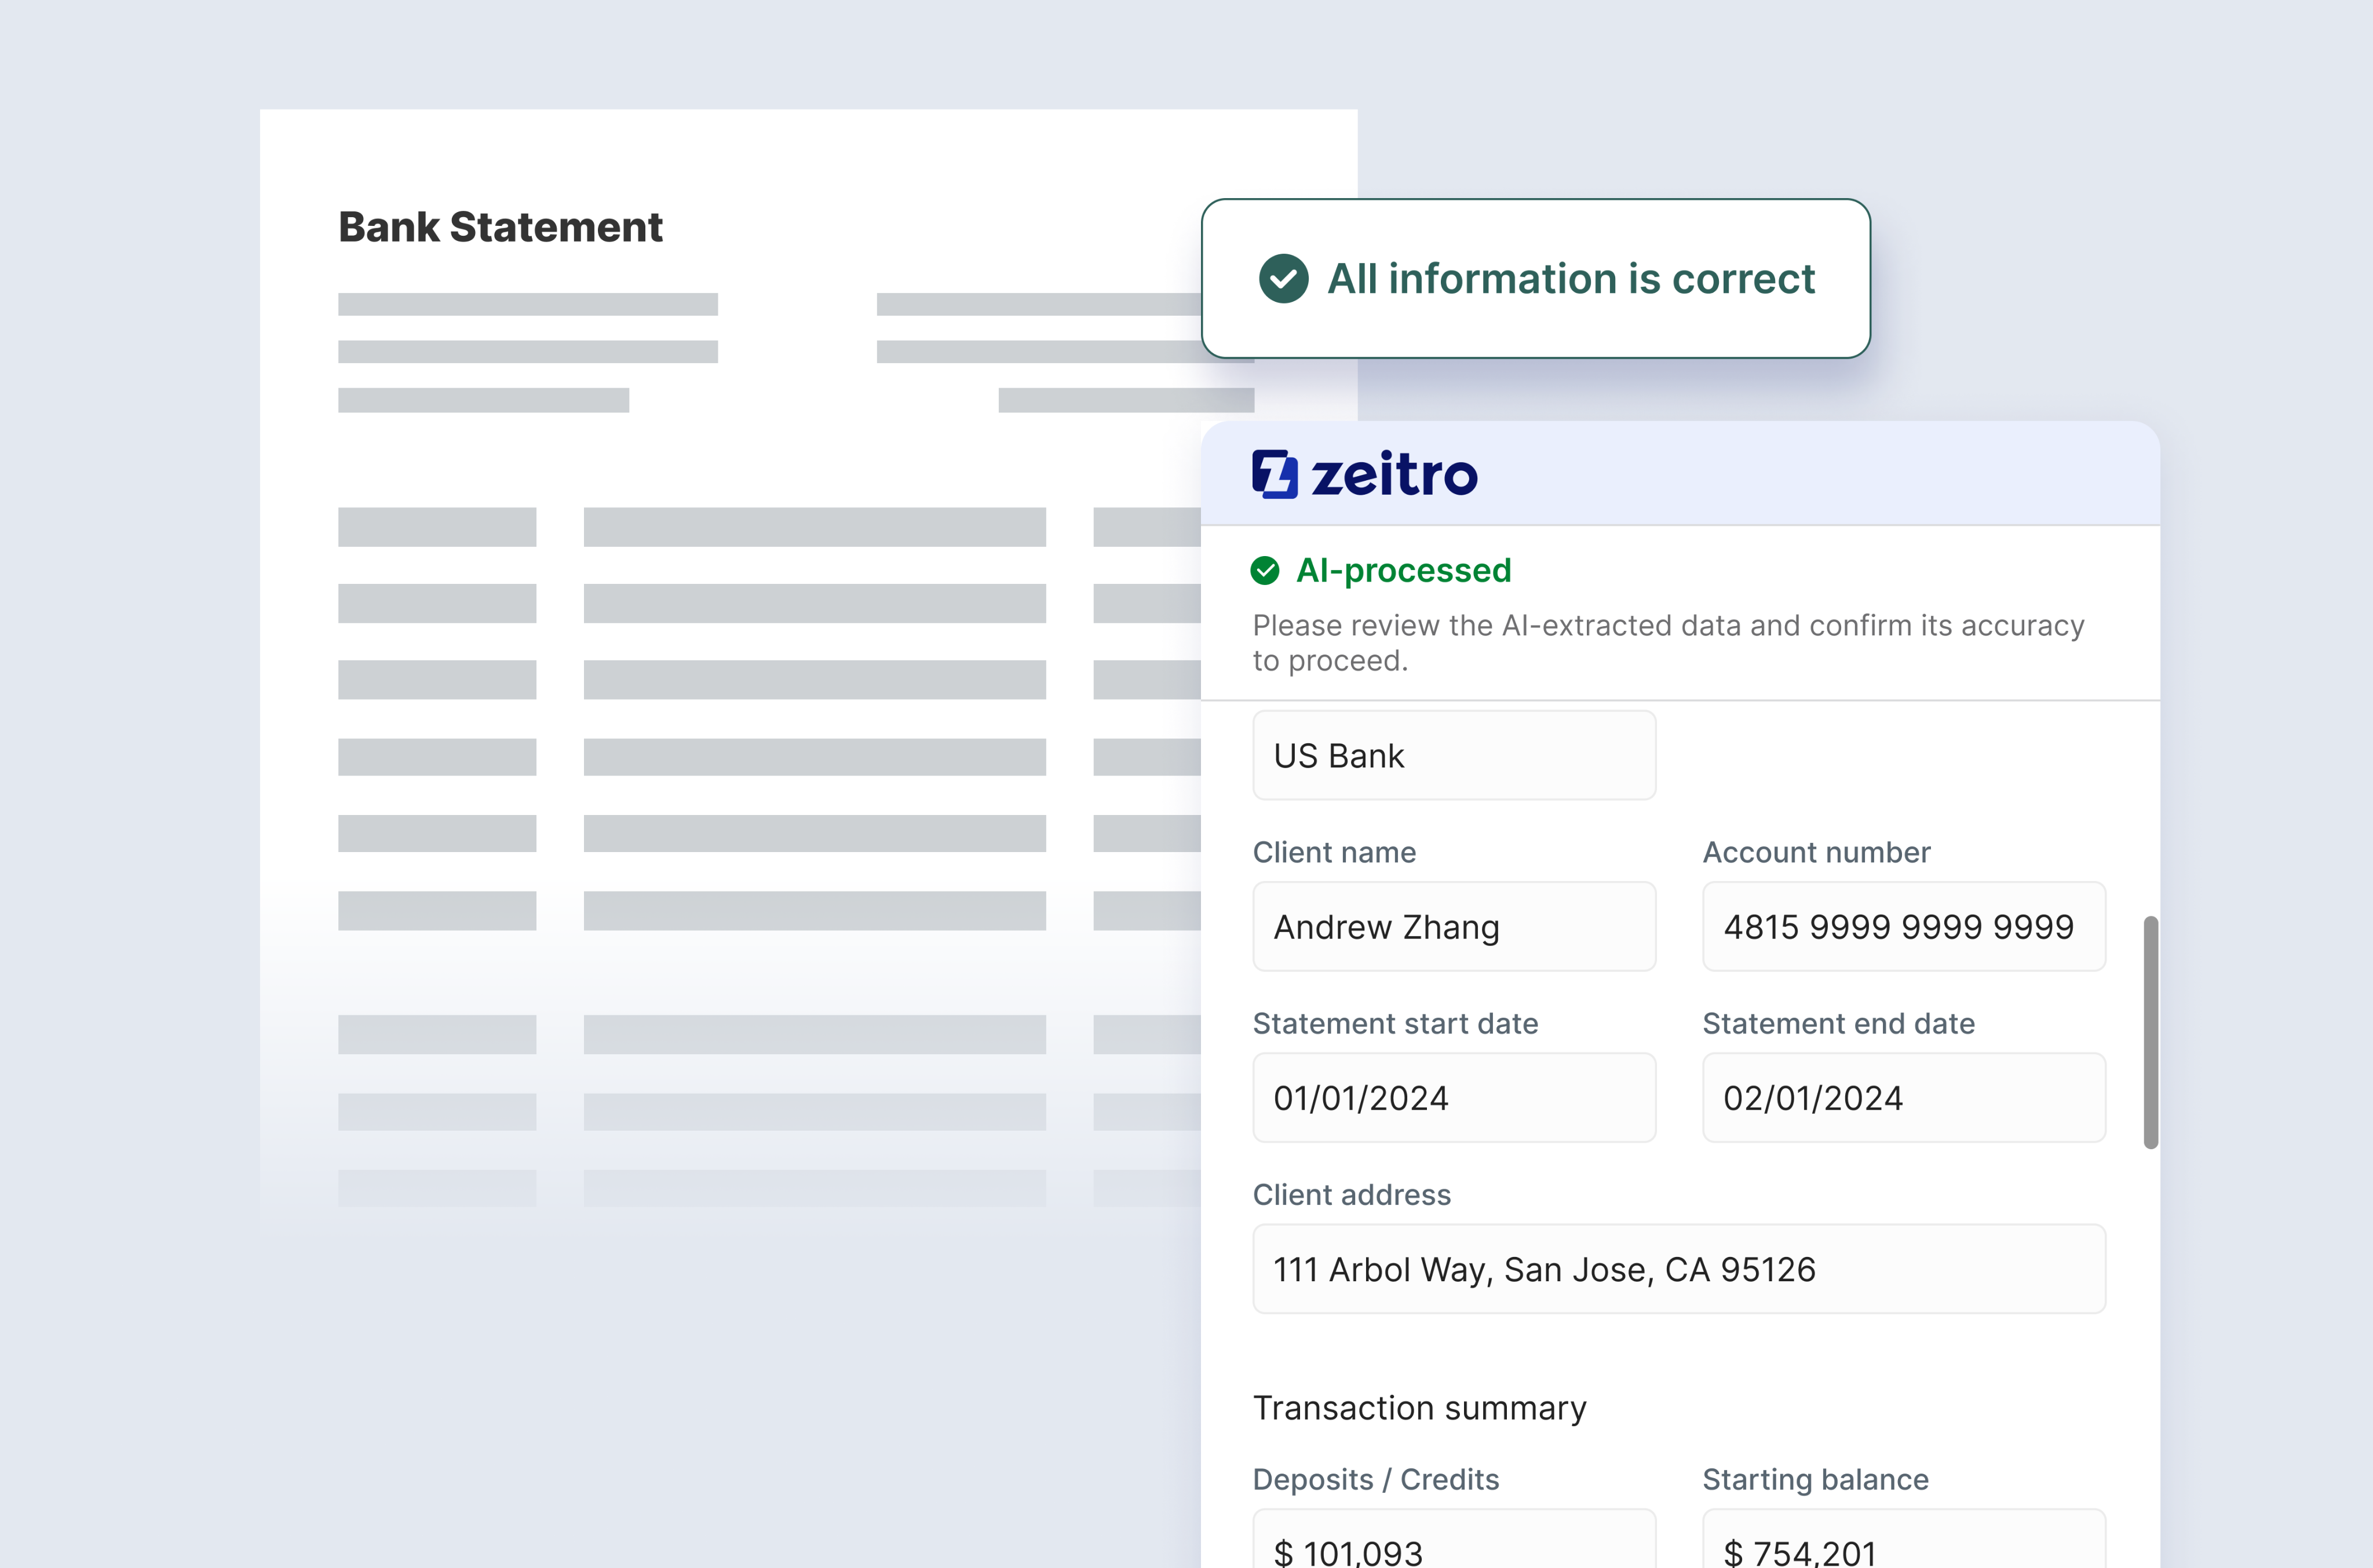This screenshot has height=1568, width=2373.
Task: Click the All information is correct checkmark
Action: coord(1283,278)
